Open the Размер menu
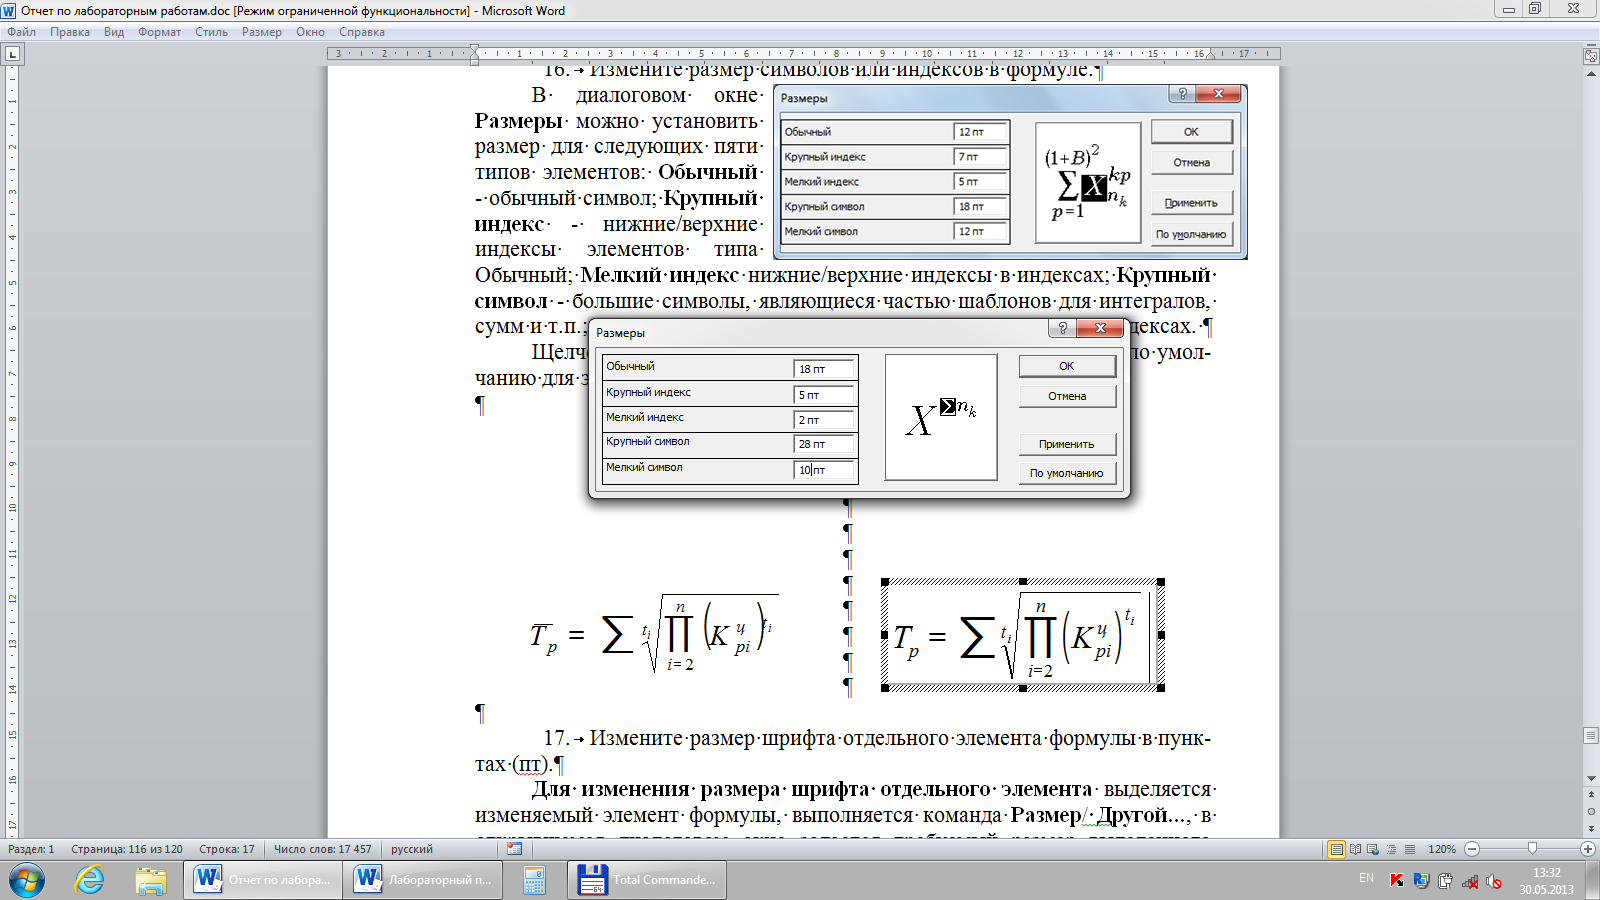This screenshot has height=900, width=1600. coord(262,32)
